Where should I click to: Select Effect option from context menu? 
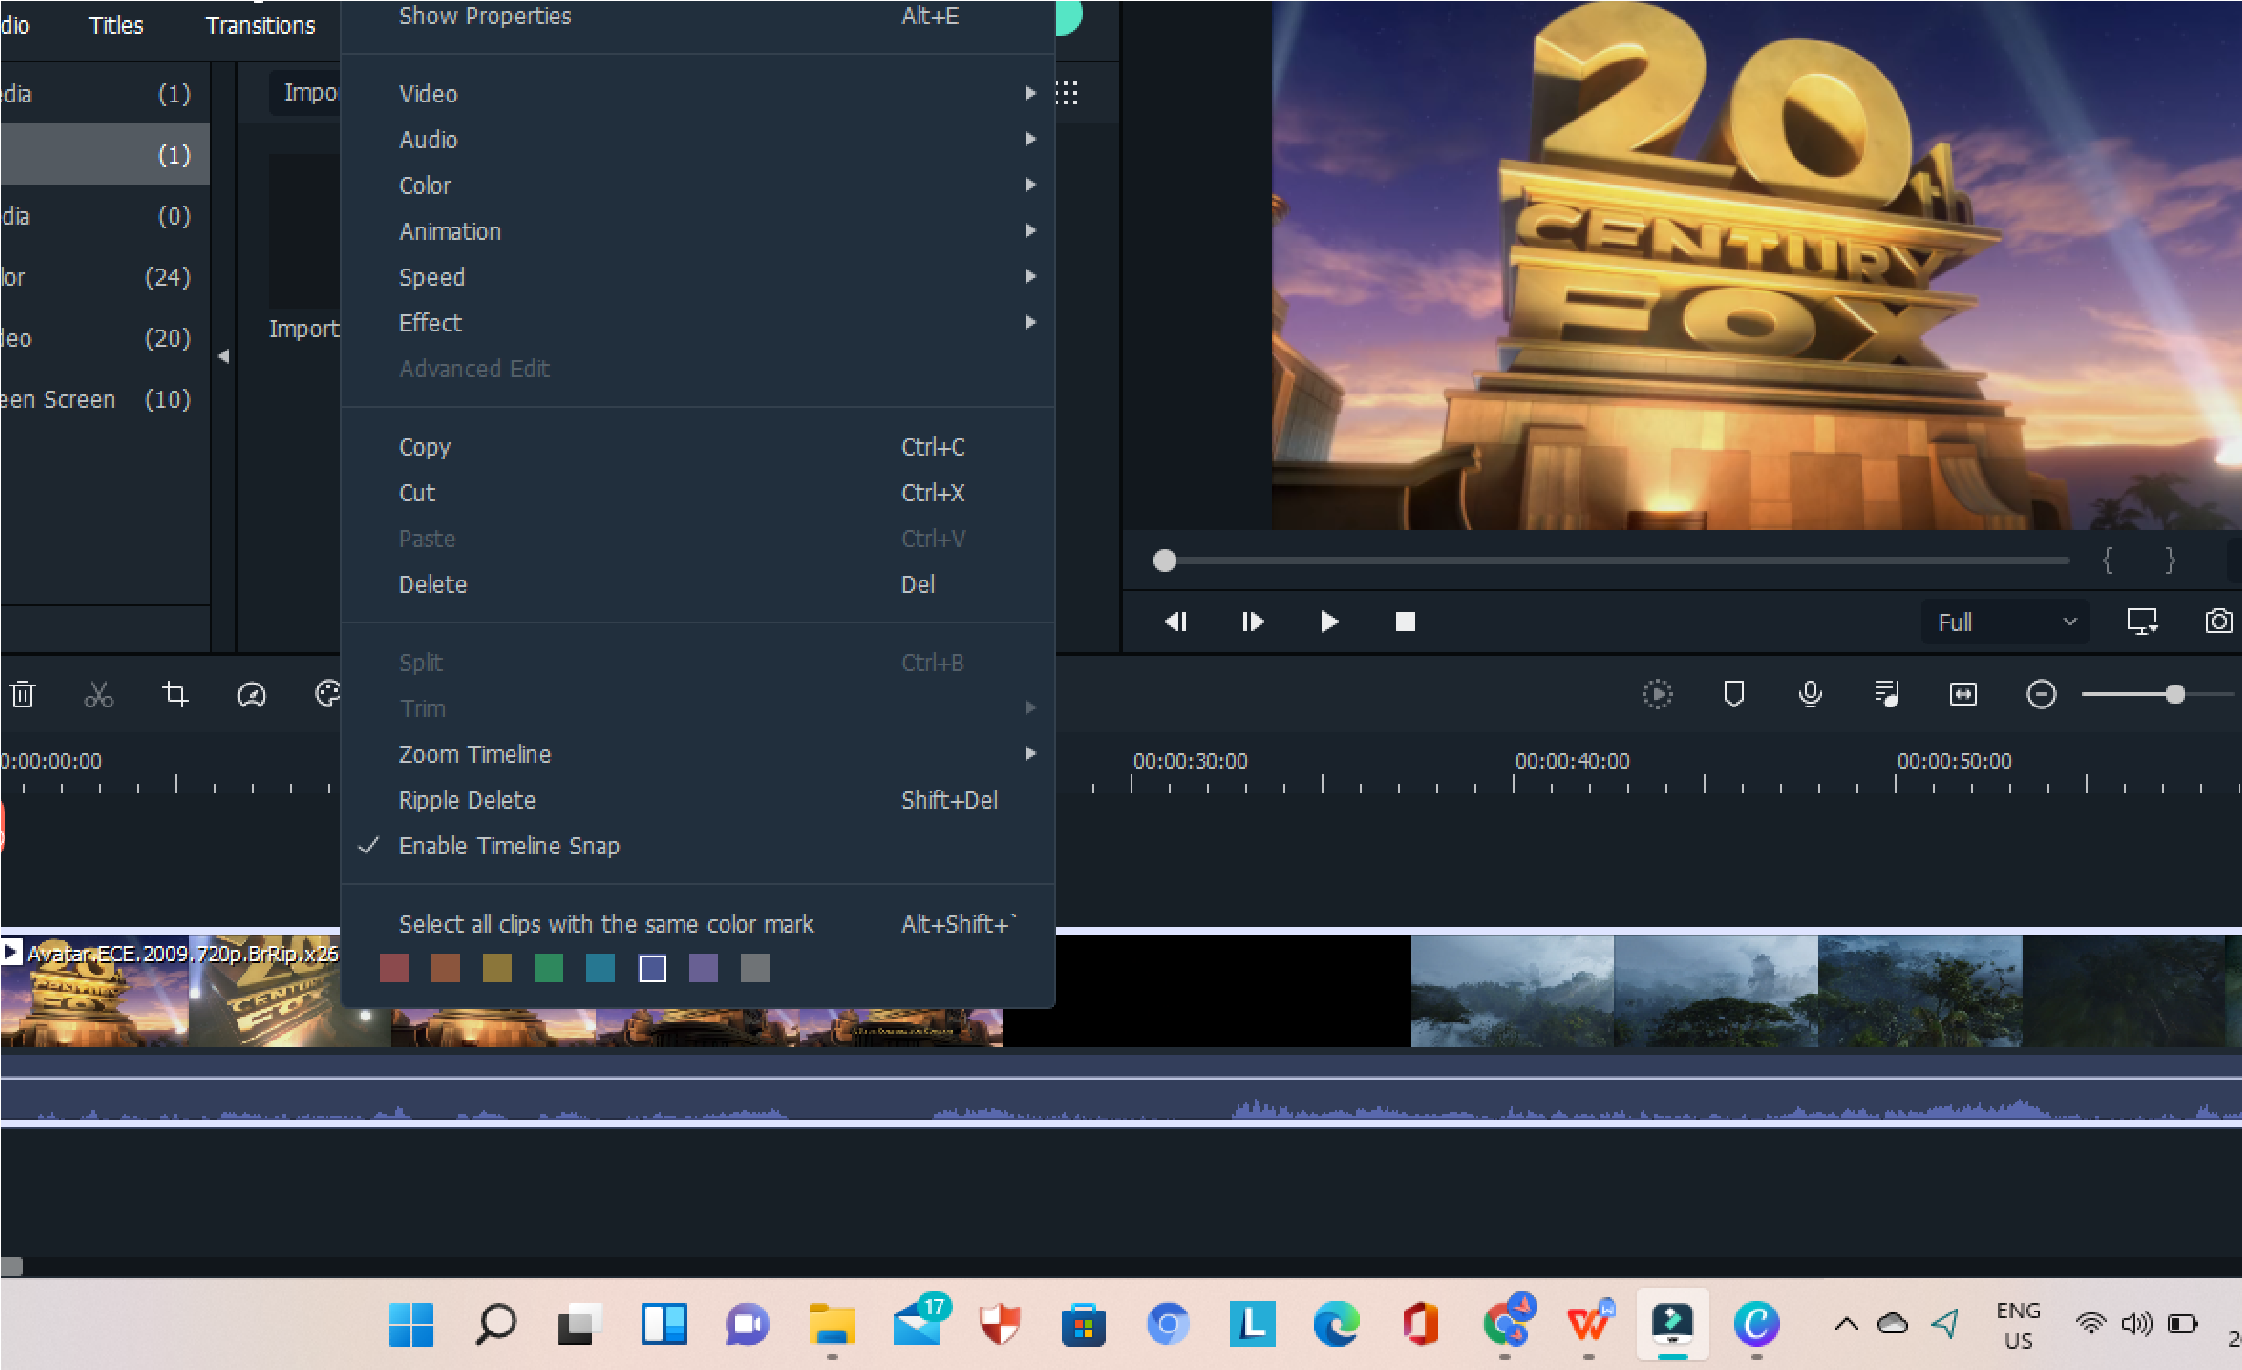pyautogui.click(x=428, y=324)
